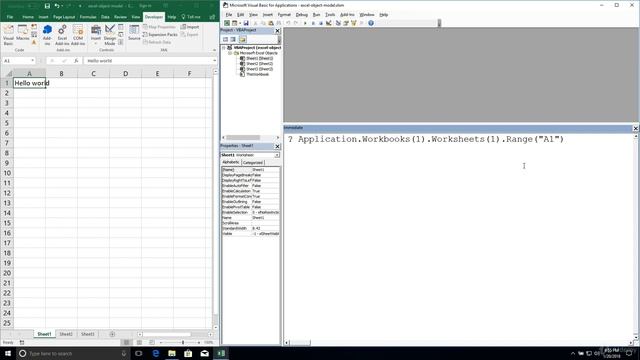The image size is (640, 360).
Task: Switch to Alphabetic tab in Properties
Action: [231, 162]
